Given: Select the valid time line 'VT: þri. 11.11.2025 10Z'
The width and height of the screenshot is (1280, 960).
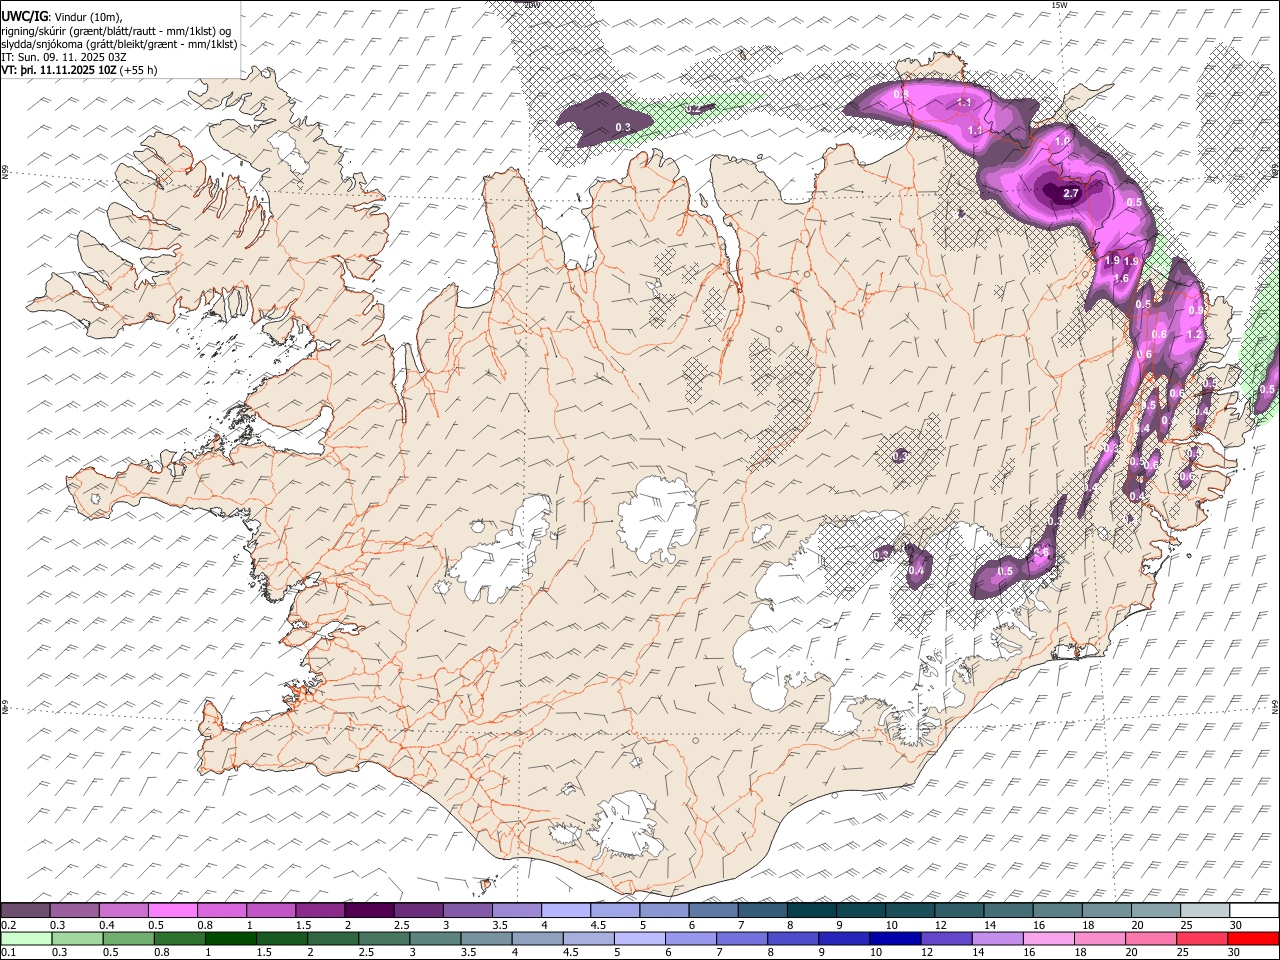Looking at the screenshot, I should (80, 70).
